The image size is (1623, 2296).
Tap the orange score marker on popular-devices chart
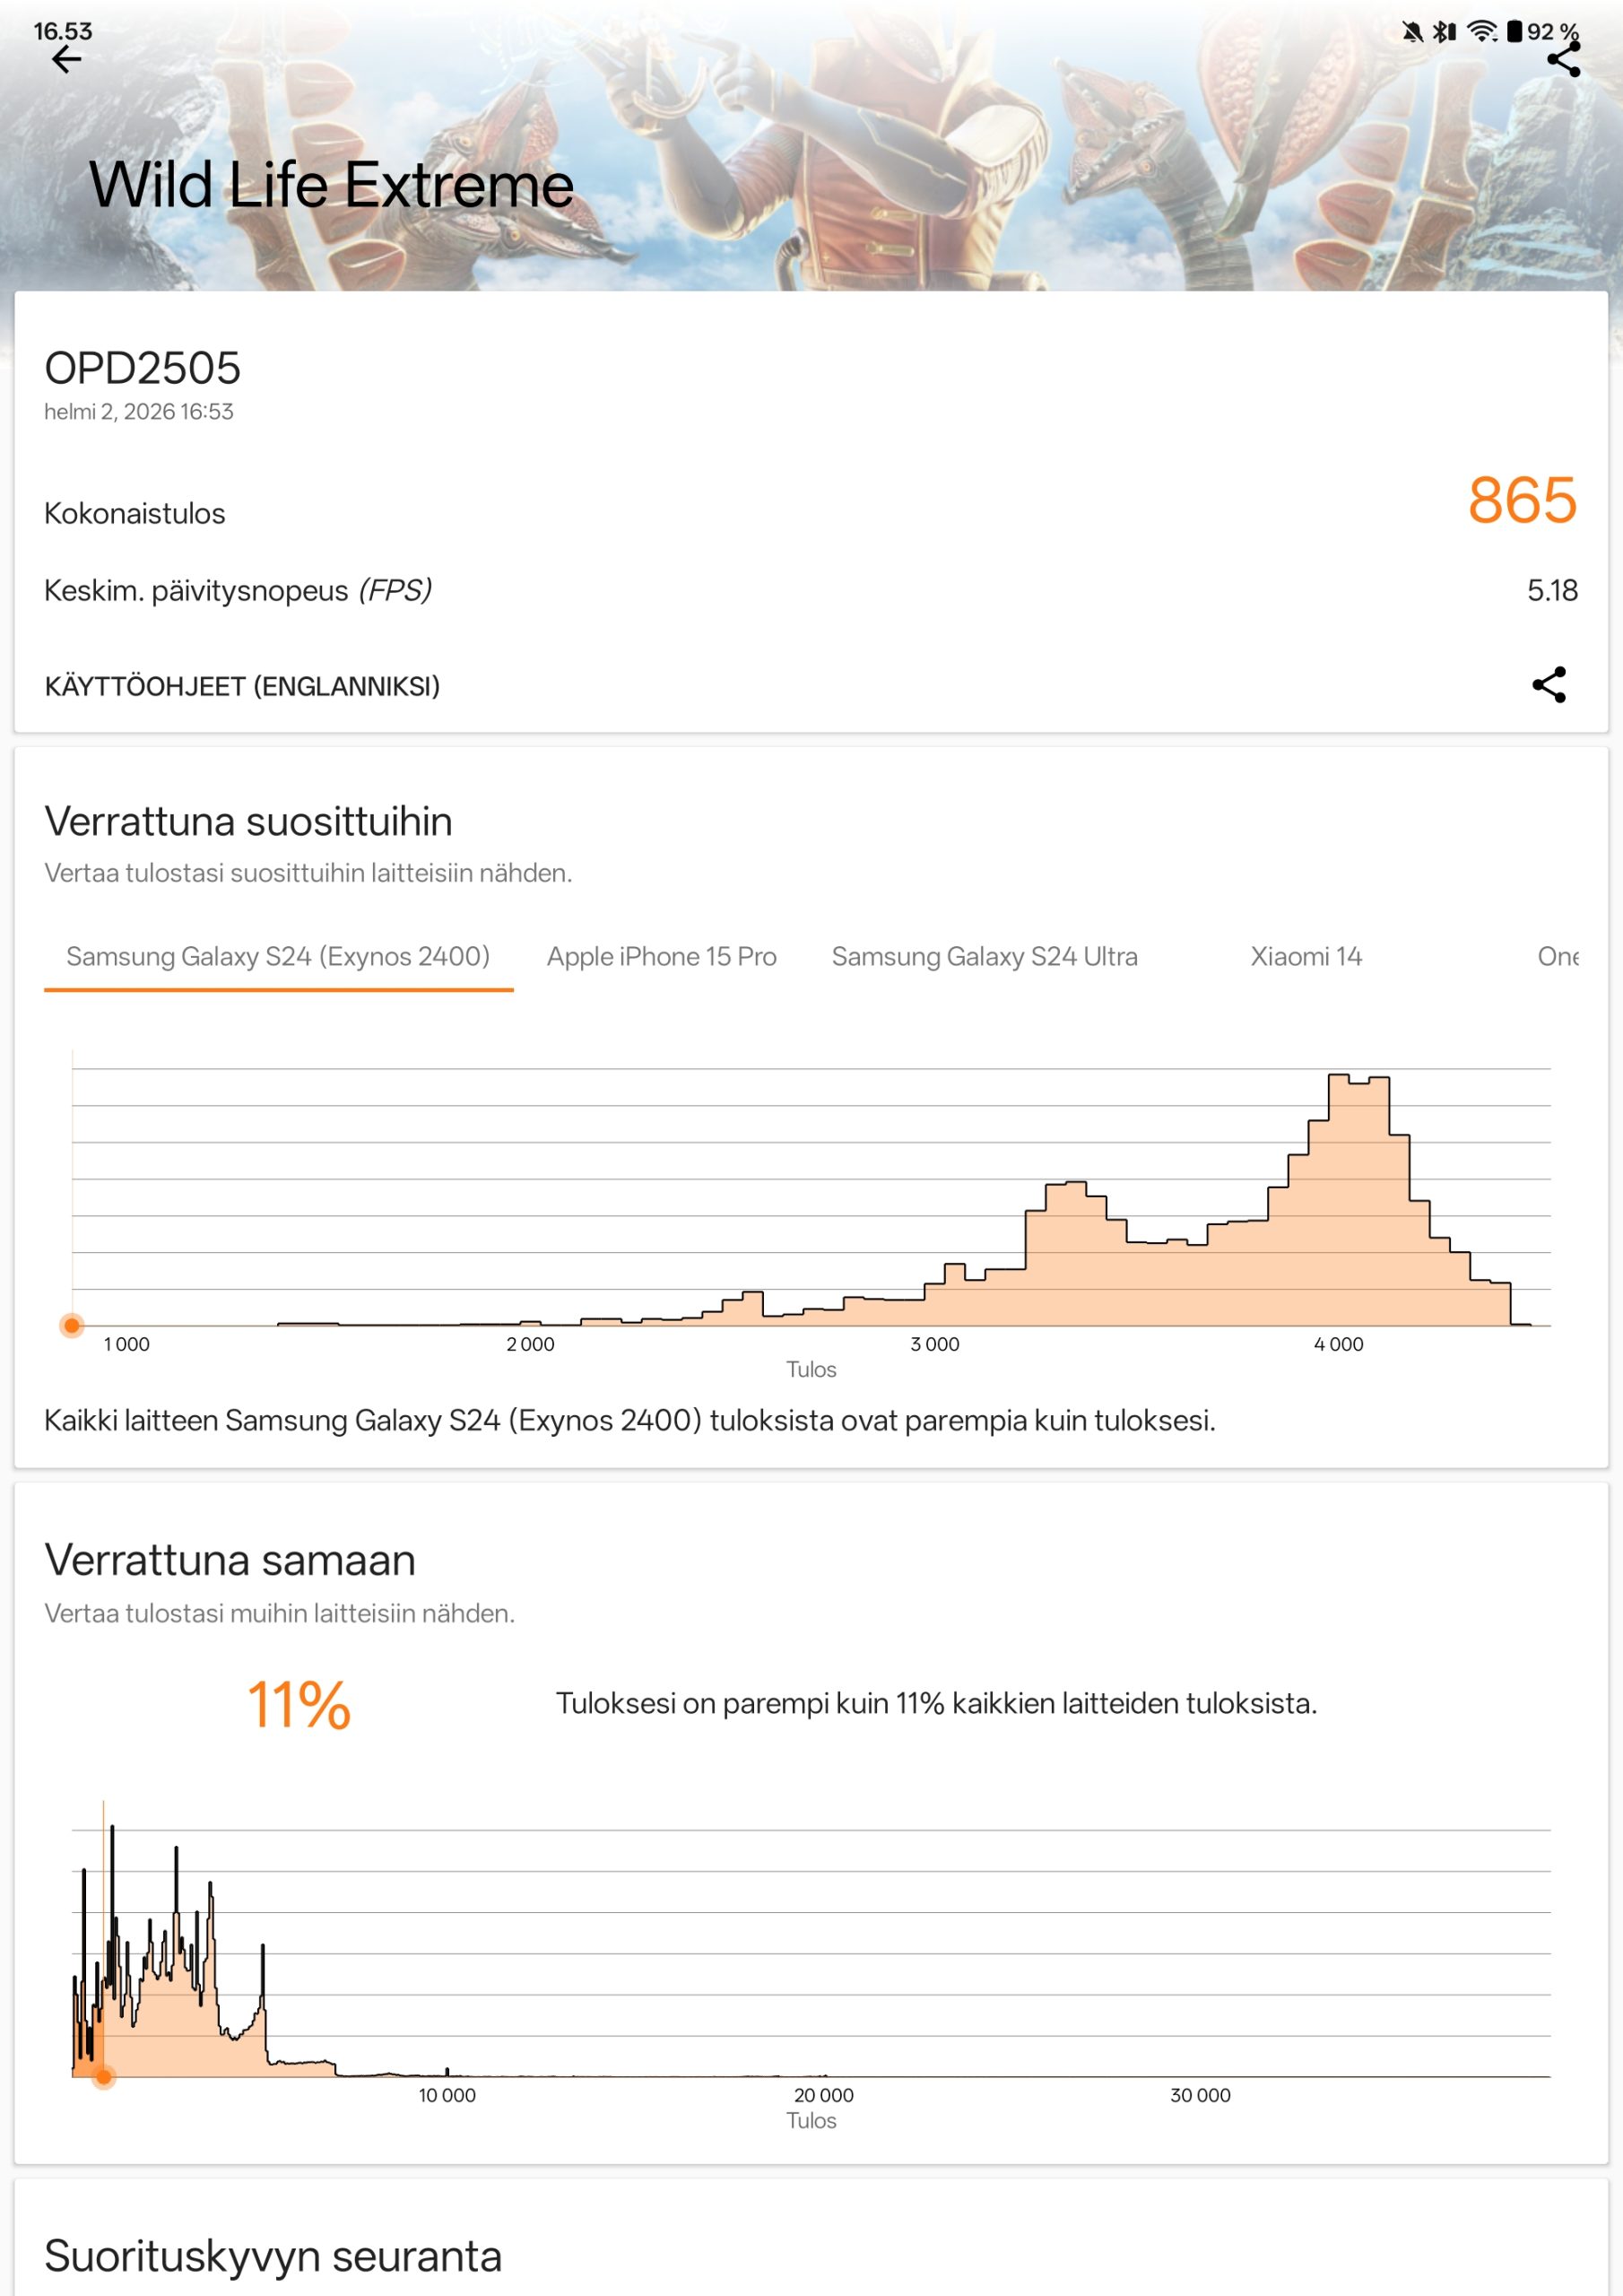(x=72, y=1326)
